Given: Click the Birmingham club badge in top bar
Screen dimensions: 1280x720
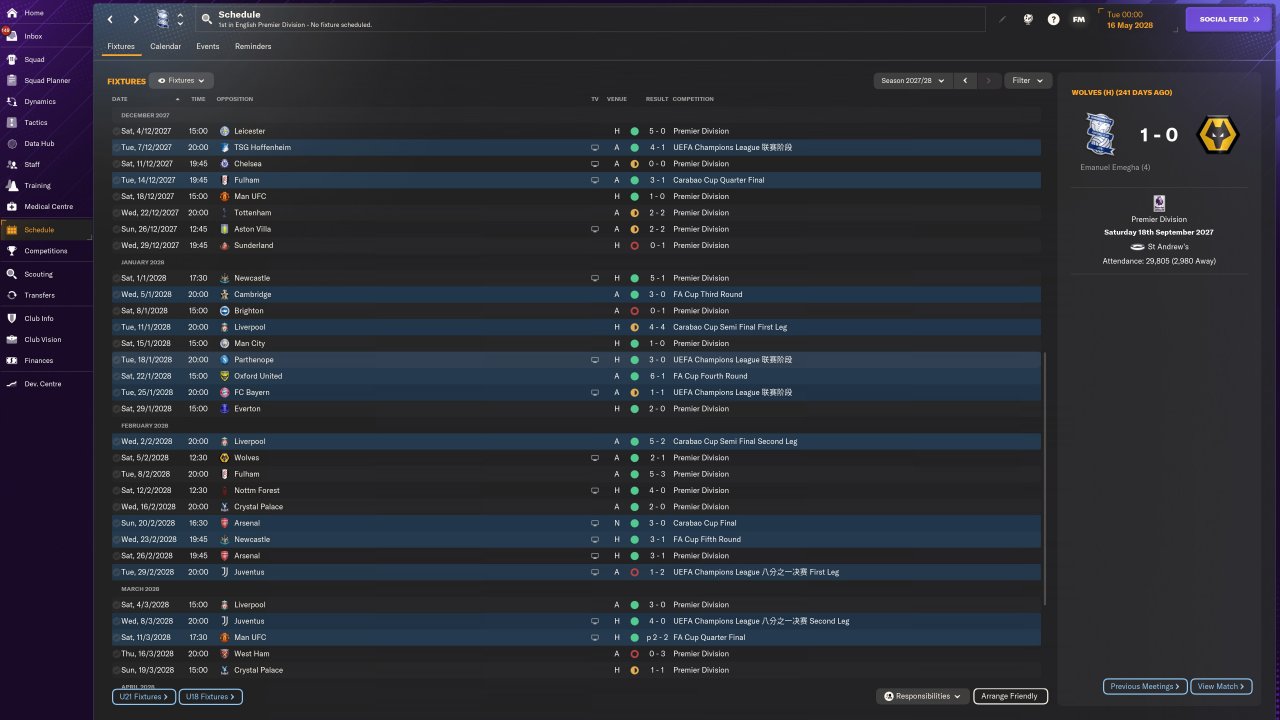Looking at the screenshot, I should [162, 19].
